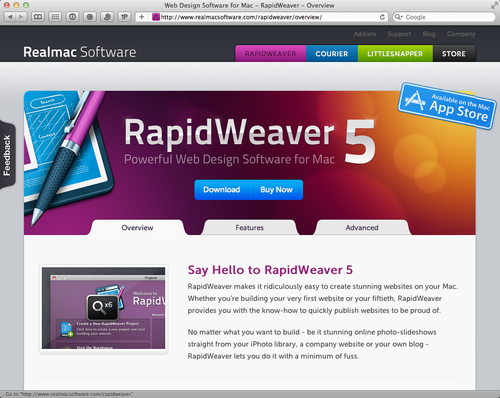
Task: Select the LittleSnapper nav tab
Action: coord(395,54)
